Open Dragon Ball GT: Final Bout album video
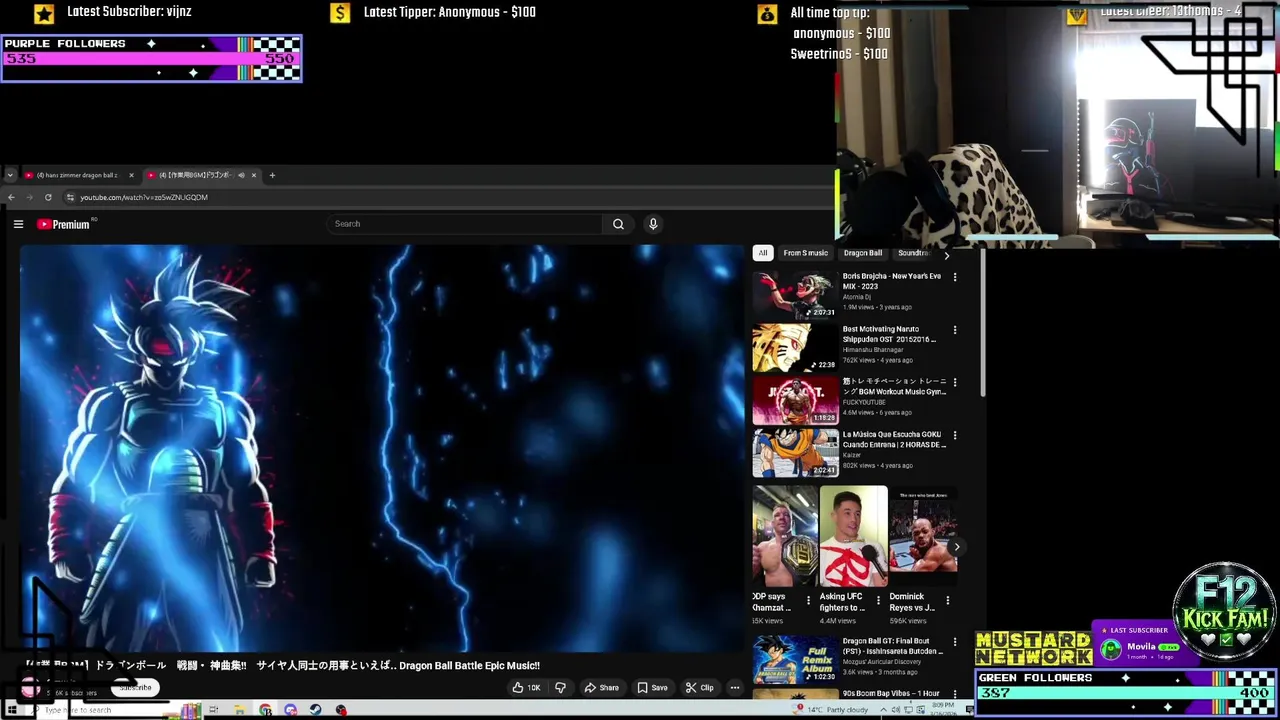This screenshot has height=720, width=1280. (x=795, y=659)
